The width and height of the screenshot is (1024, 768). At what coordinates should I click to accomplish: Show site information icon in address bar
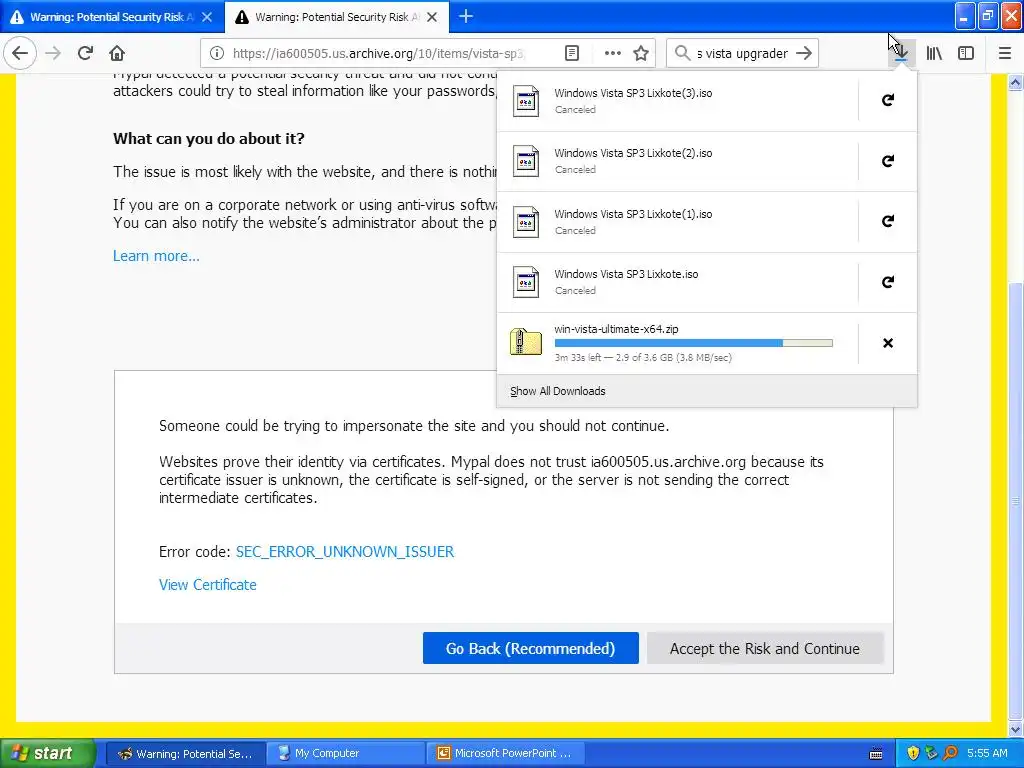[x=217, y=53]
